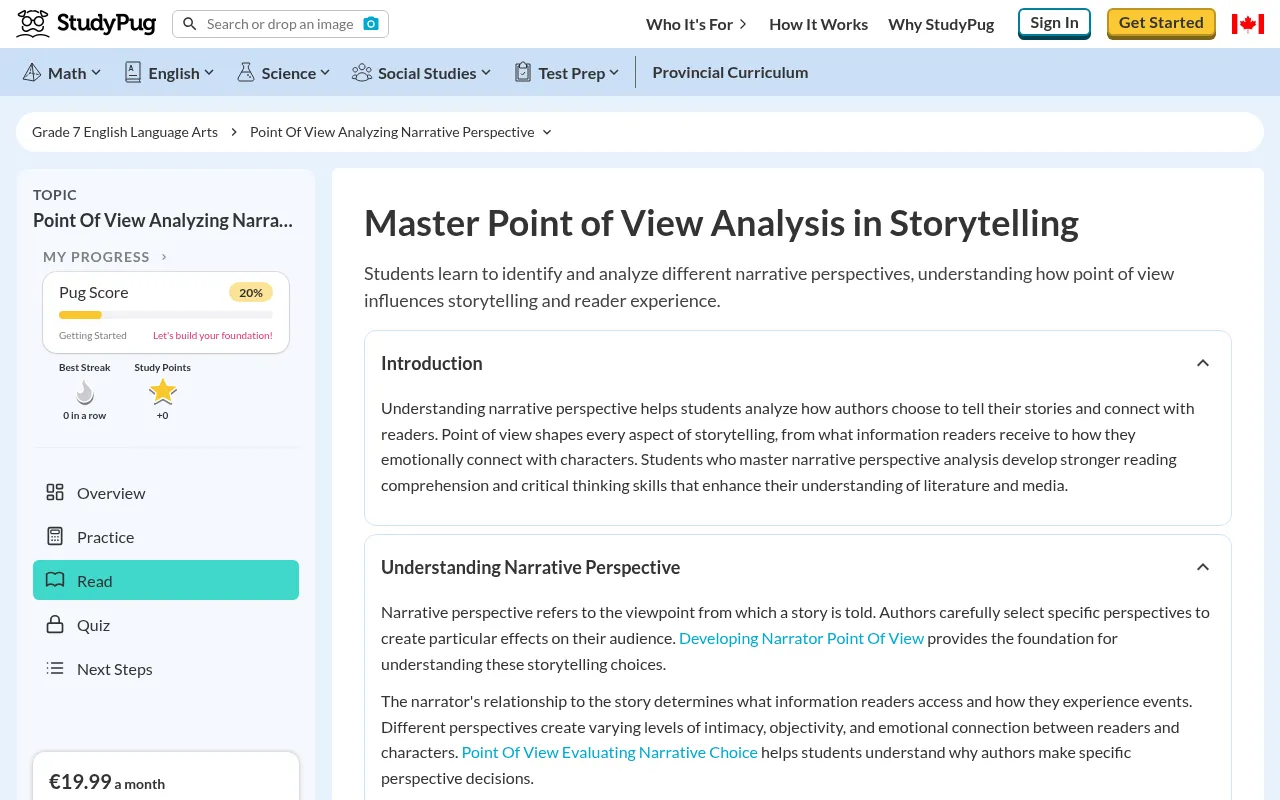Image resolution: width=1280 pixels, height=800 pixels.
Task: Click the Sign In button
Action: (x=1054, y=23)
